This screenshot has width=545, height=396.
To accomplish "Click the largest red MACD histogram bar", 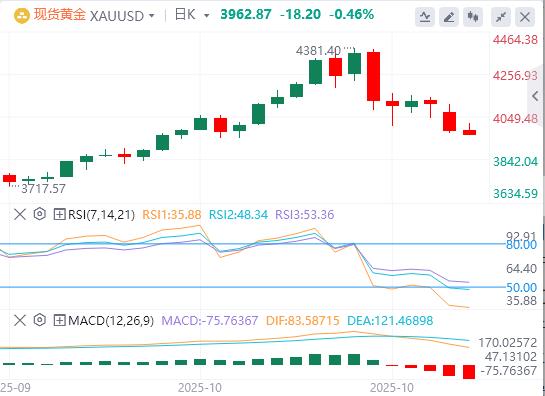I will point(469,372).
